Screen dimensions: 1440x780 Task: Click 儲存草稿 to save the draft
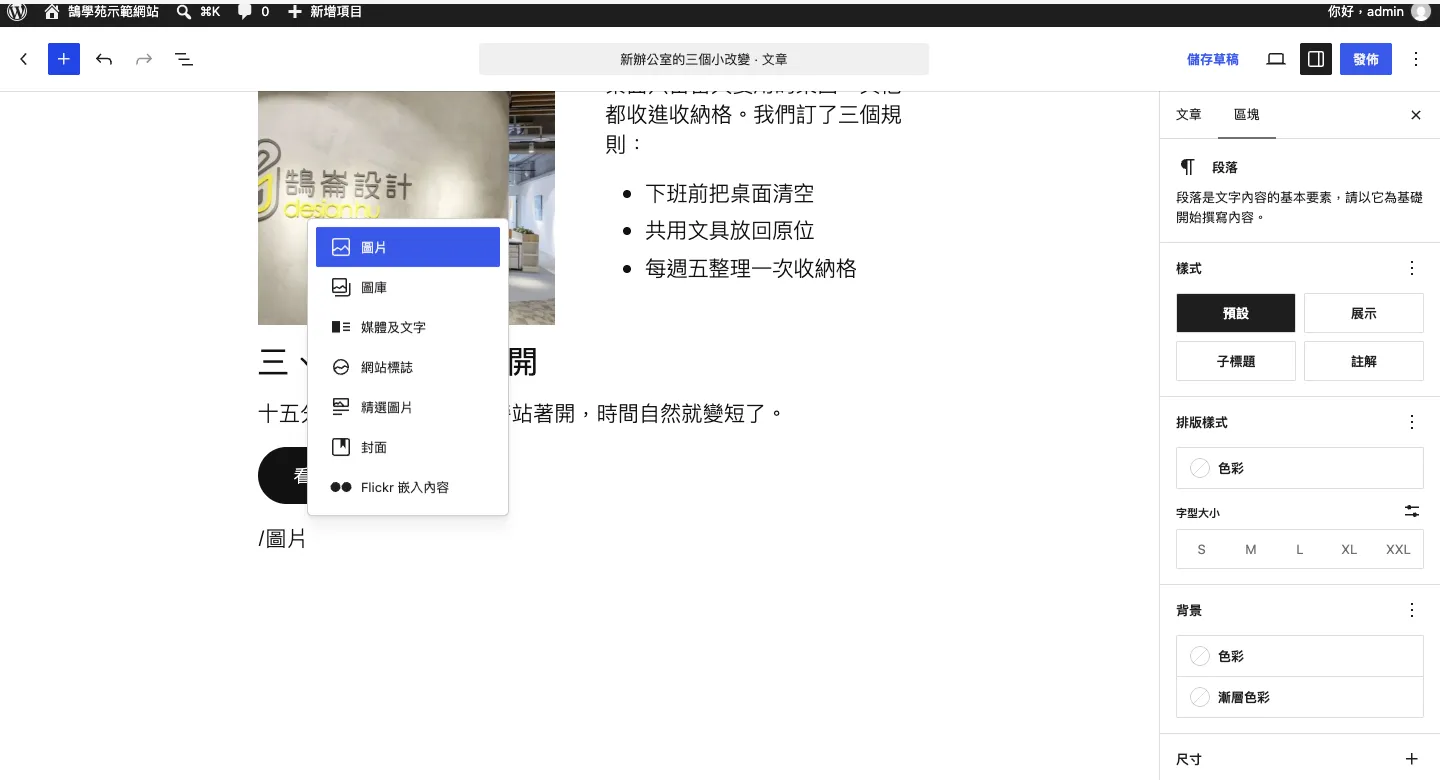(x=1212, y=59)
